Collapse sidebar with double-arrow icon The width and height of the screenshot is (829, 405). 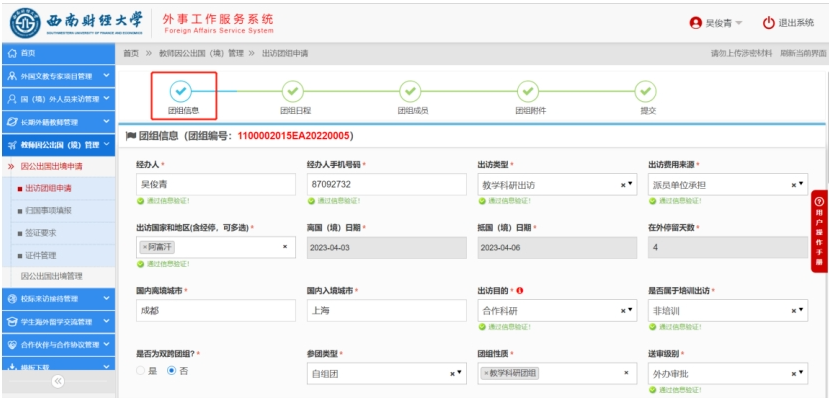(57, 381)
